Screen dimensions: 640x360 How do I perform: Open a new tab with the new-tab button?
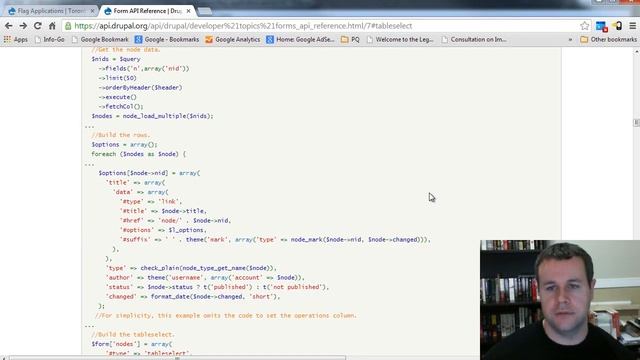pyautogui.click(x=204, y=11)
